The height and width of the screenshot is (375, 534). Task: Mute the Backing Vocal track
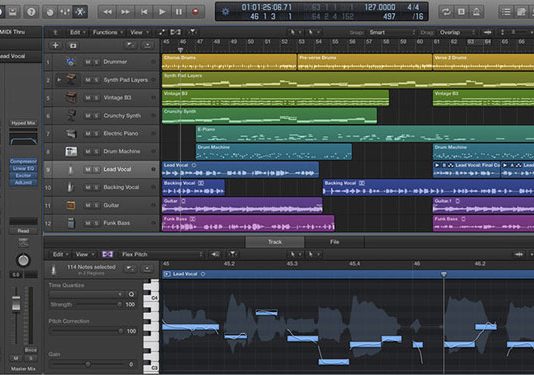pyautogui.click(x=88, y=187)
